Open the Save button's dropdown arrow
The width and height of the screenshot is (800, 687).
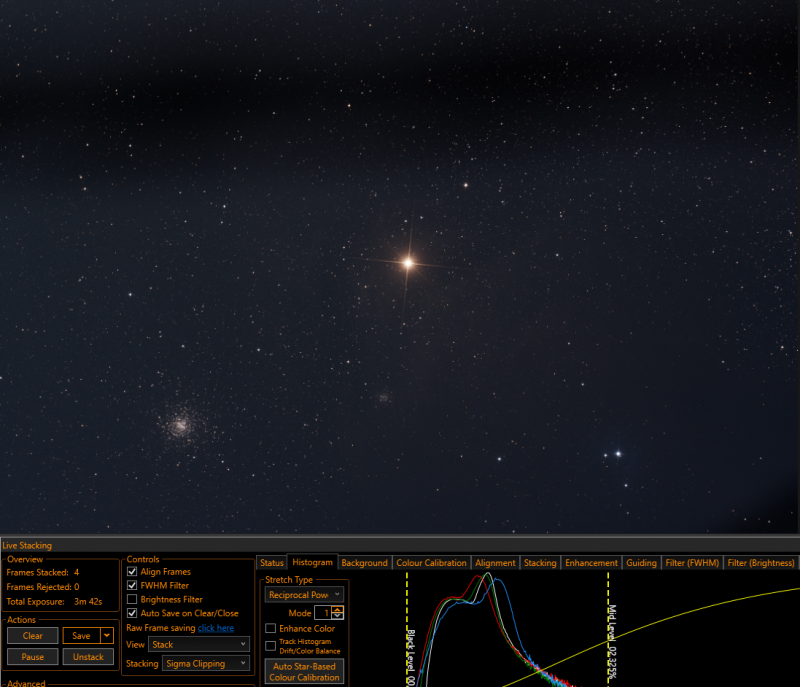tap(107, 635)
